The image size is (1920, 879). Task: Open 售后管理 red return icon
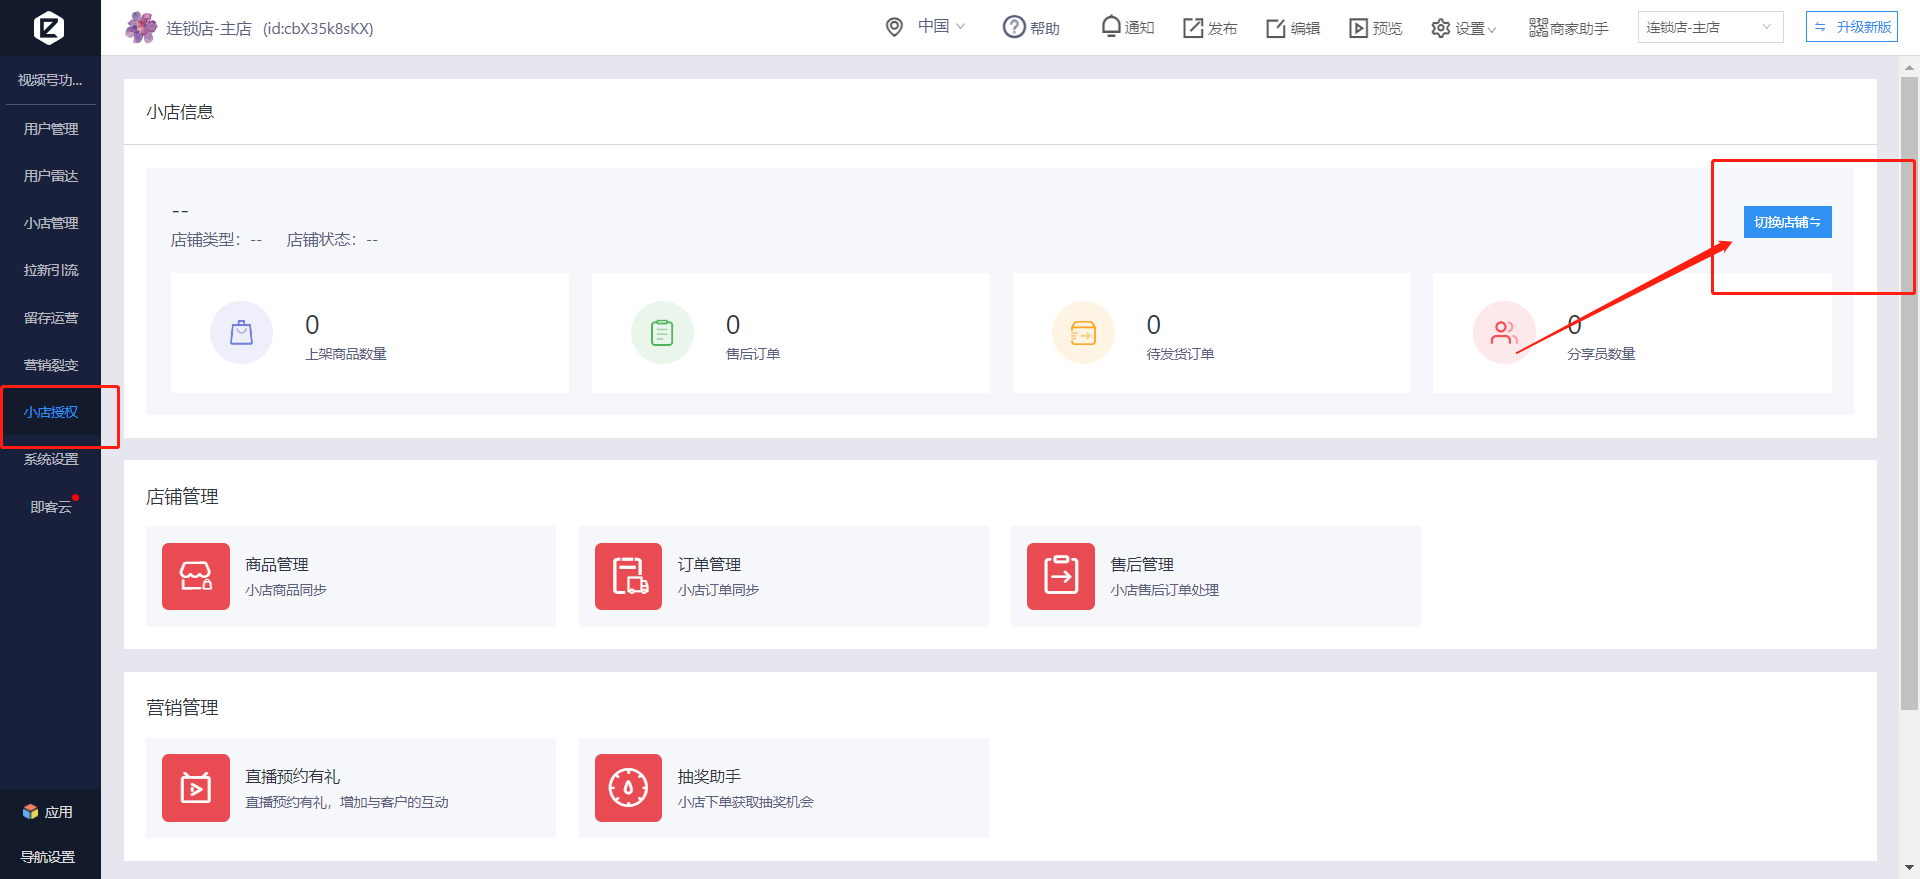coord(1061,576)
